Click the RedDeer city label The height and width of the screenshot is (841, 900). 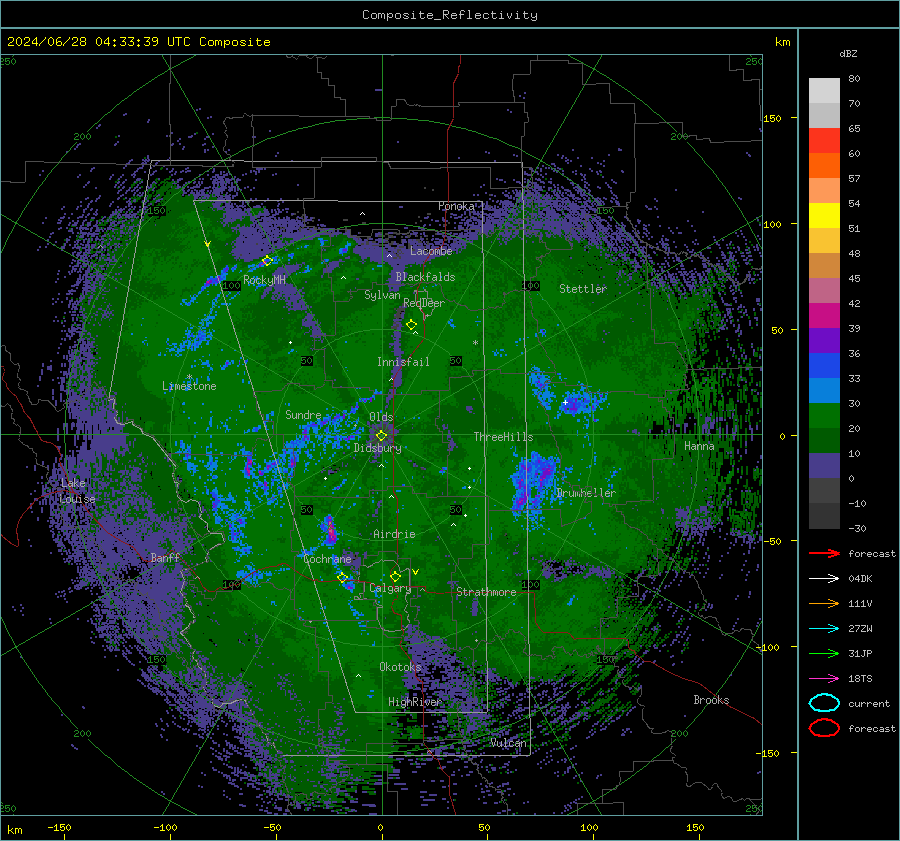click(424, 303)
